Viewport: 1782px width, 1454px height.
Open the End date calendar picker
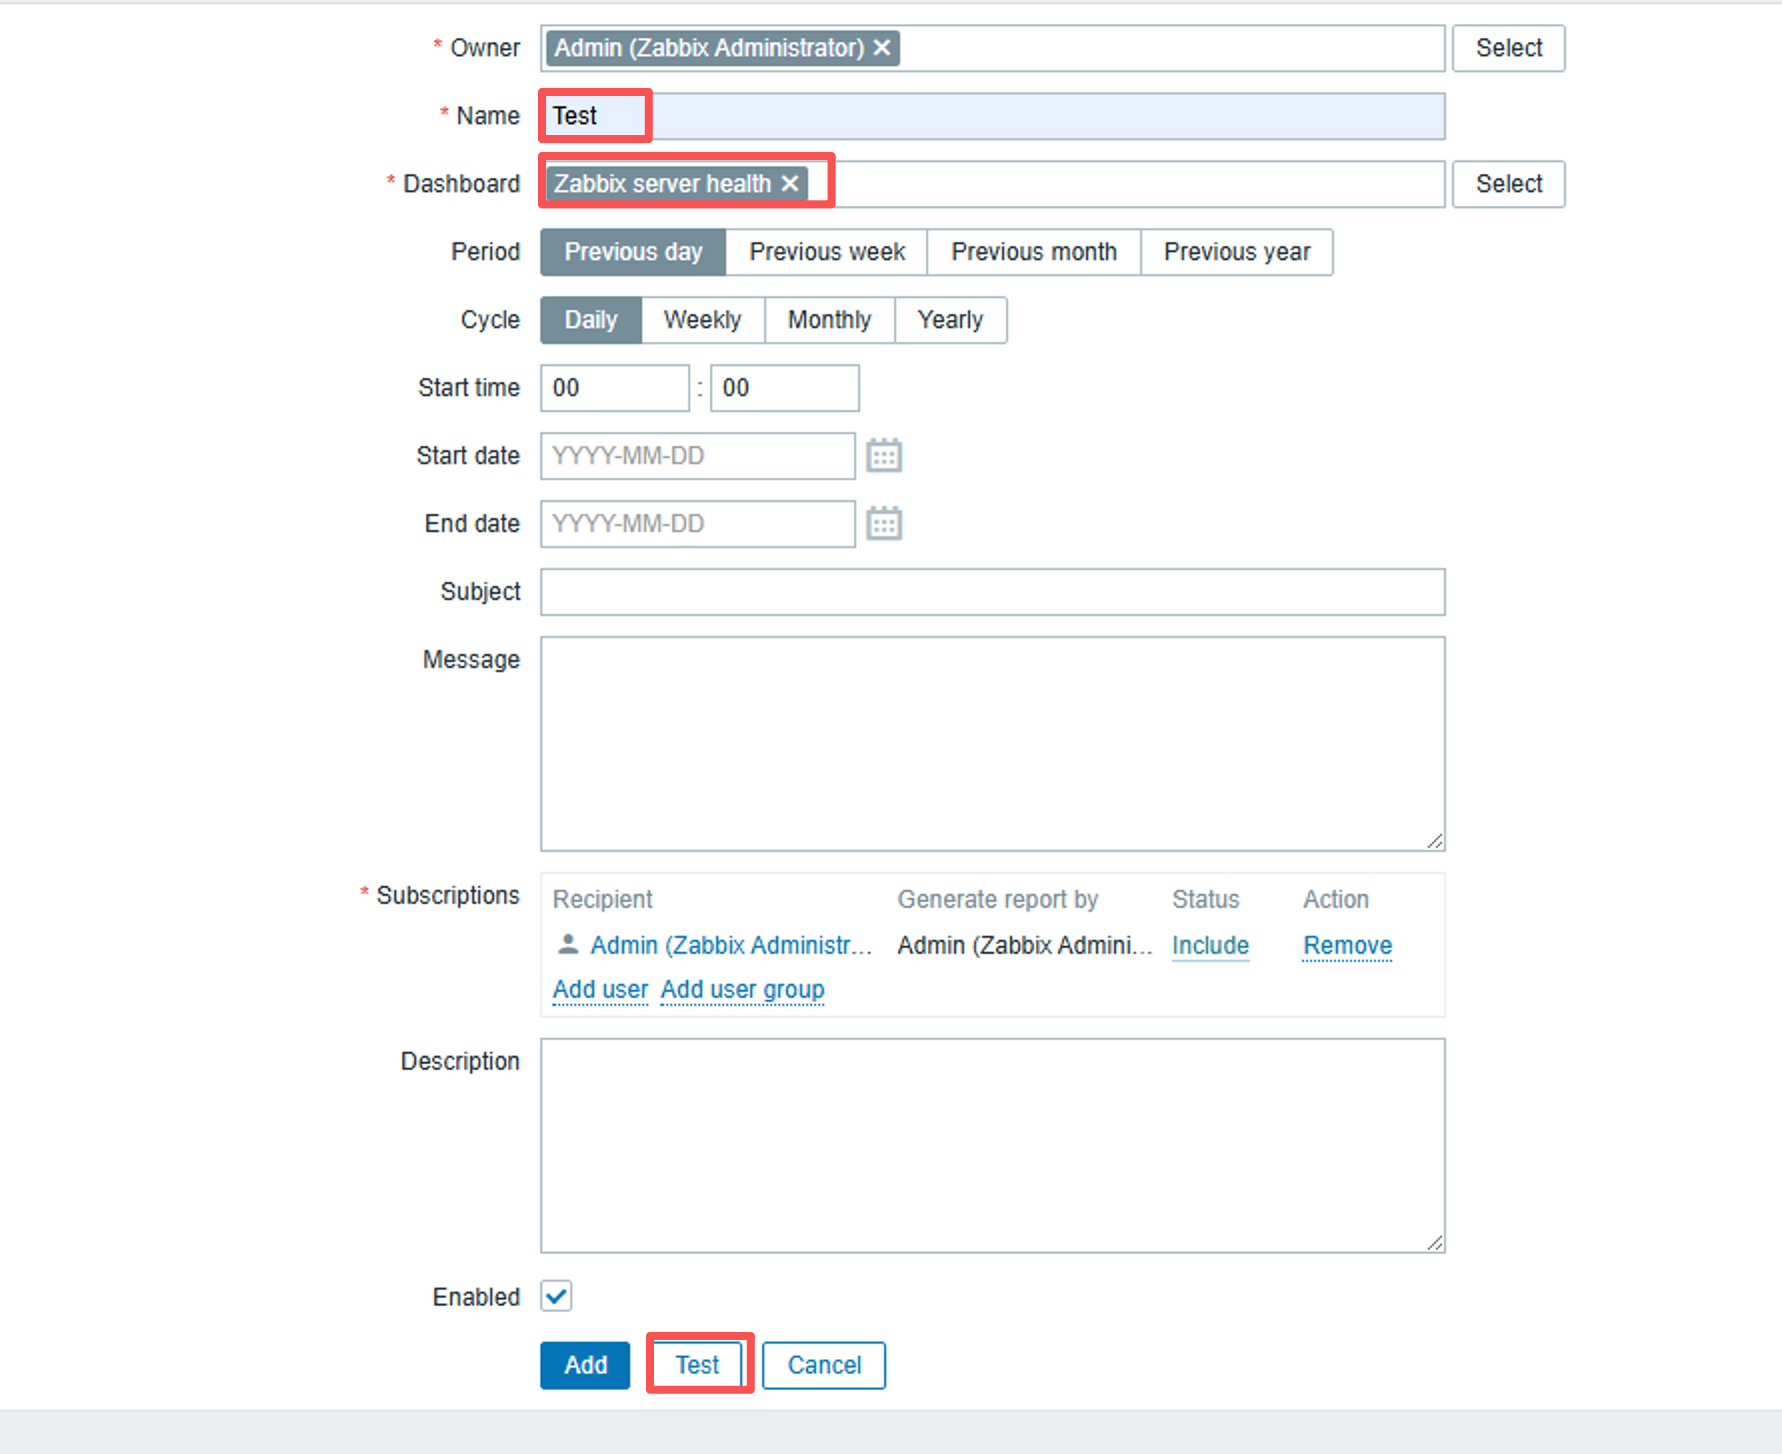(883, 524)
